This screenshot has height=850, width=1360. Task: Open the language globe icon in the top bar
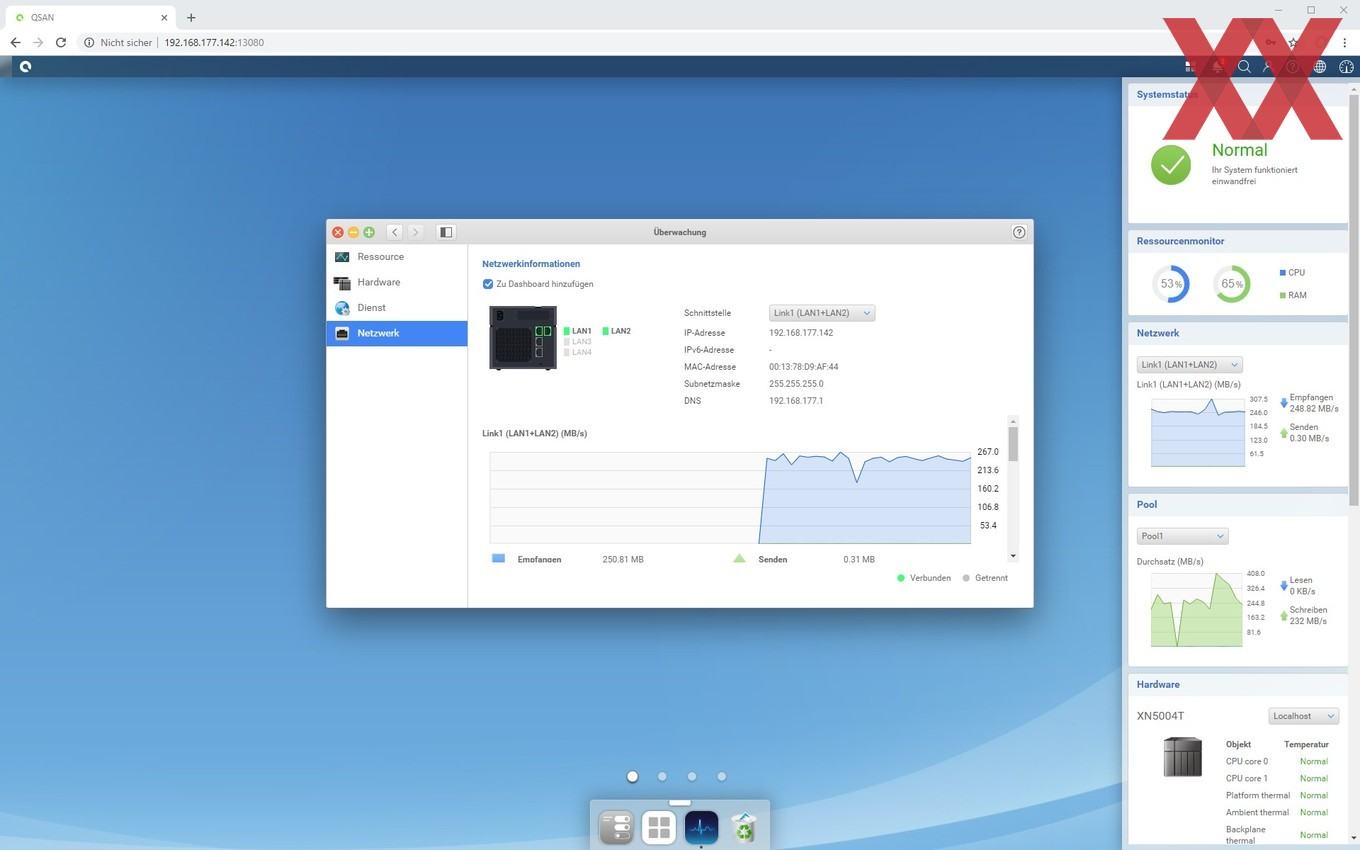pyautogui.click(x=1320, y=67)
